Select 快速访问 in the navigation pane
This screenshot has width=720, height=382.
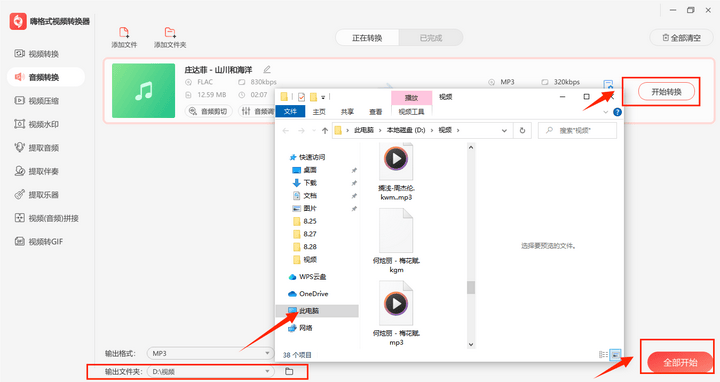(x=307, y=157)
